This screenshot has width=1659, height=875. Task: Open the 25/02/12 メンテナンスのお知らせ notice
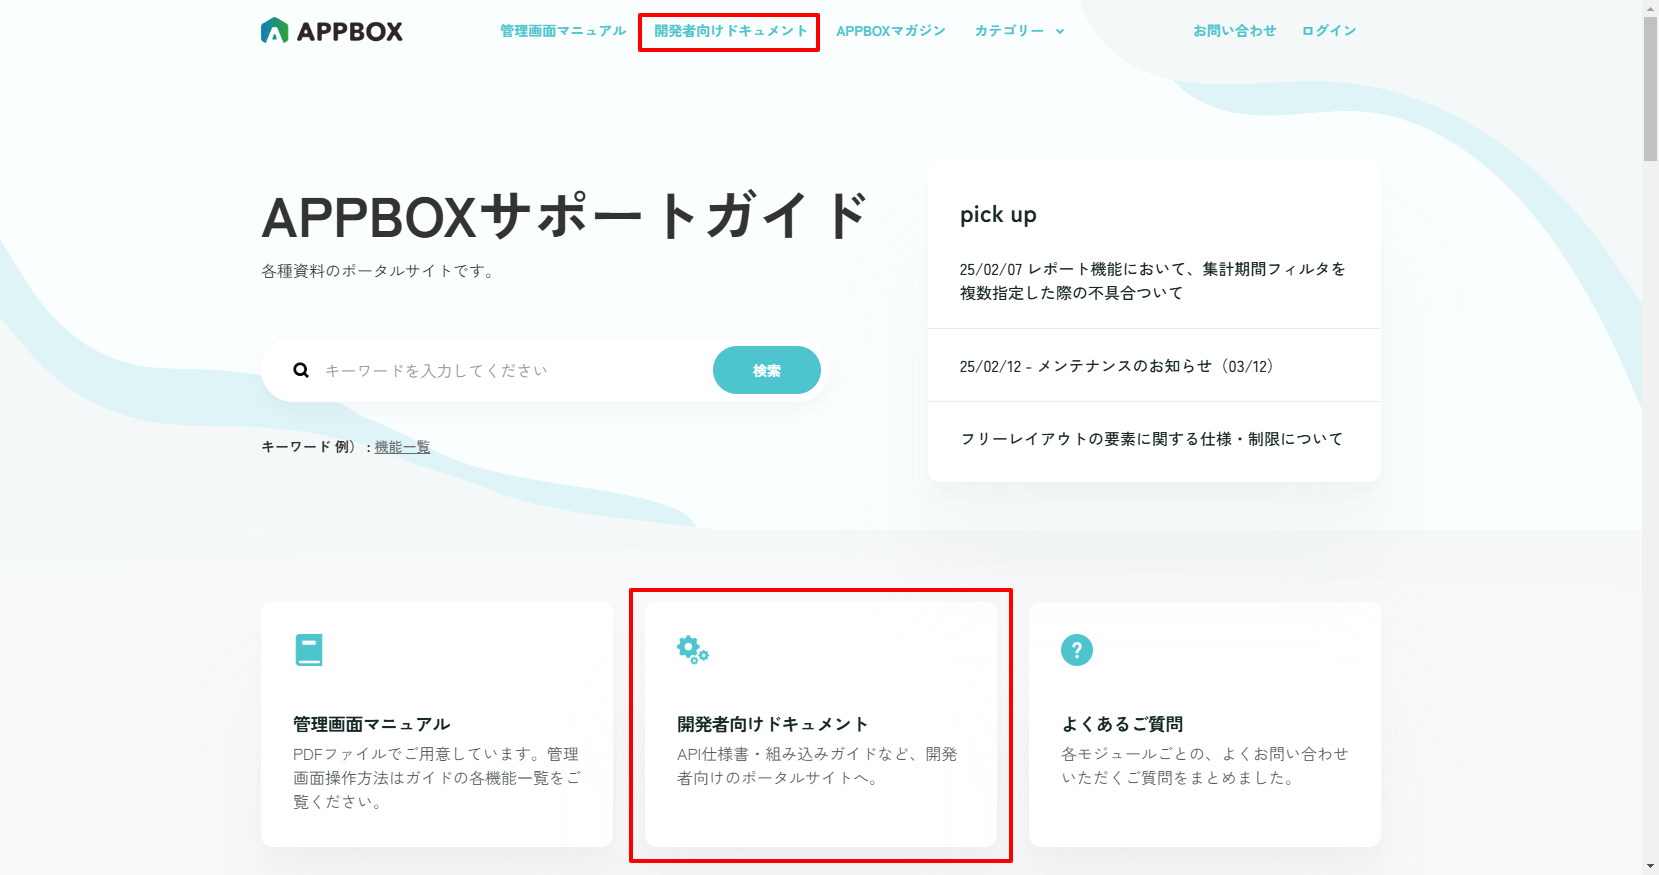point(1116,366)
